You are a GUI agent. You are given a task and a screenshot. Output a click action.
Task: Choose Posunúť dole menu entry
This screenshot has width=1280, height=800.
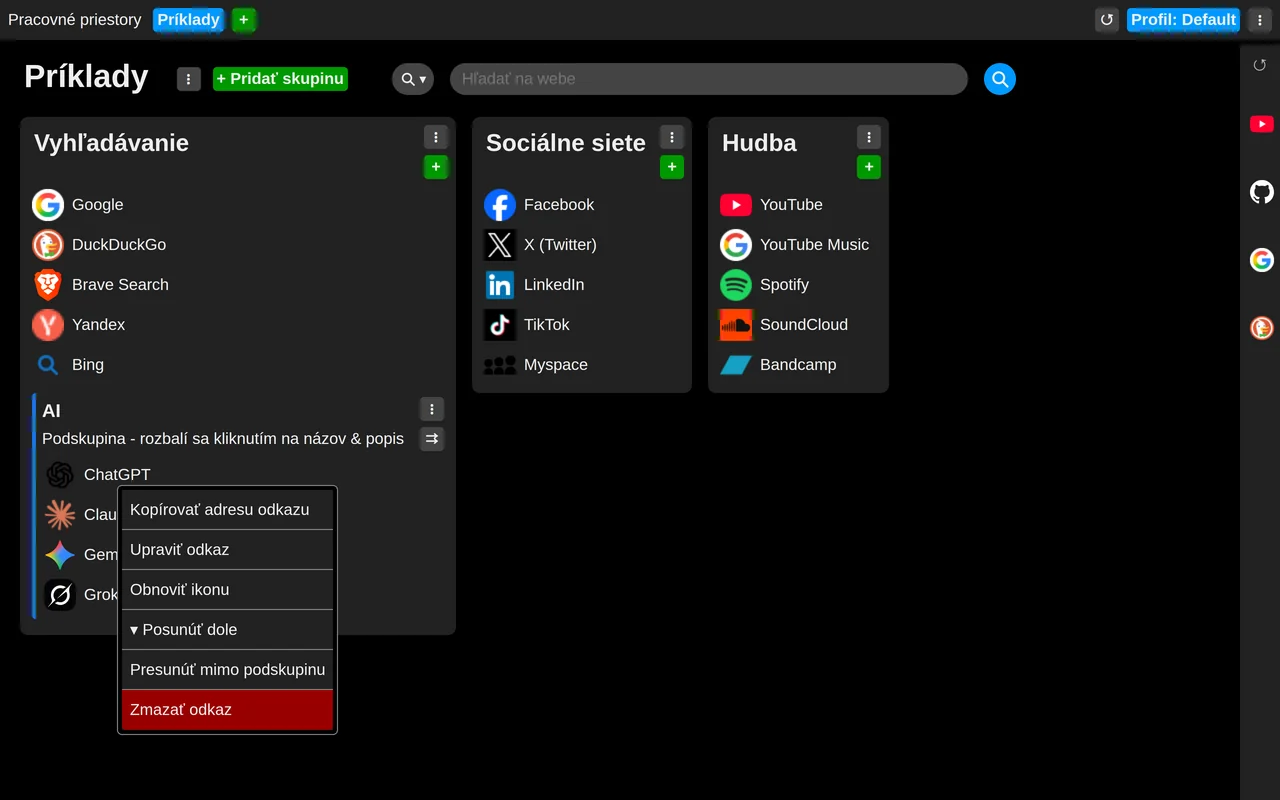227,630
